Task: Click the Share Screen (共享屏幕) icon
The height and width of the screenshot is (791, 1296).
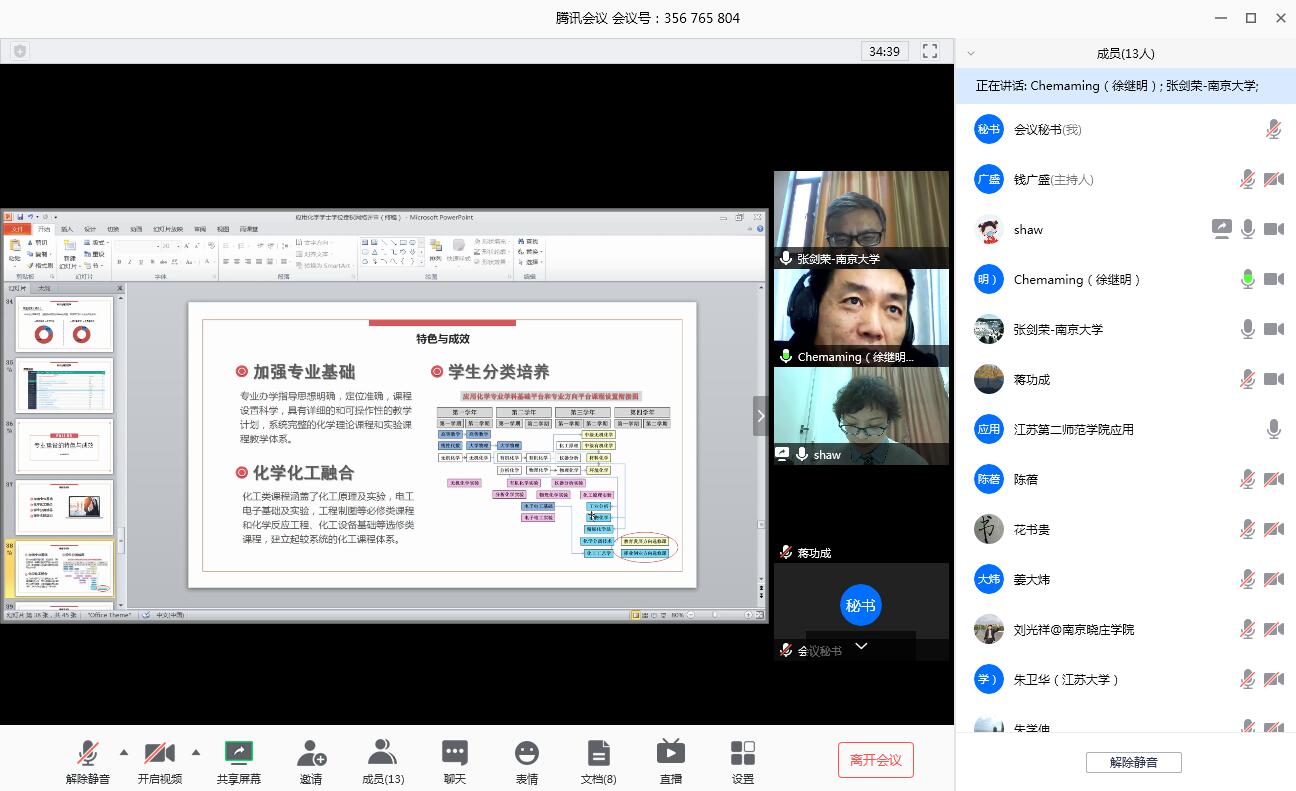Action: click(238, 753)
